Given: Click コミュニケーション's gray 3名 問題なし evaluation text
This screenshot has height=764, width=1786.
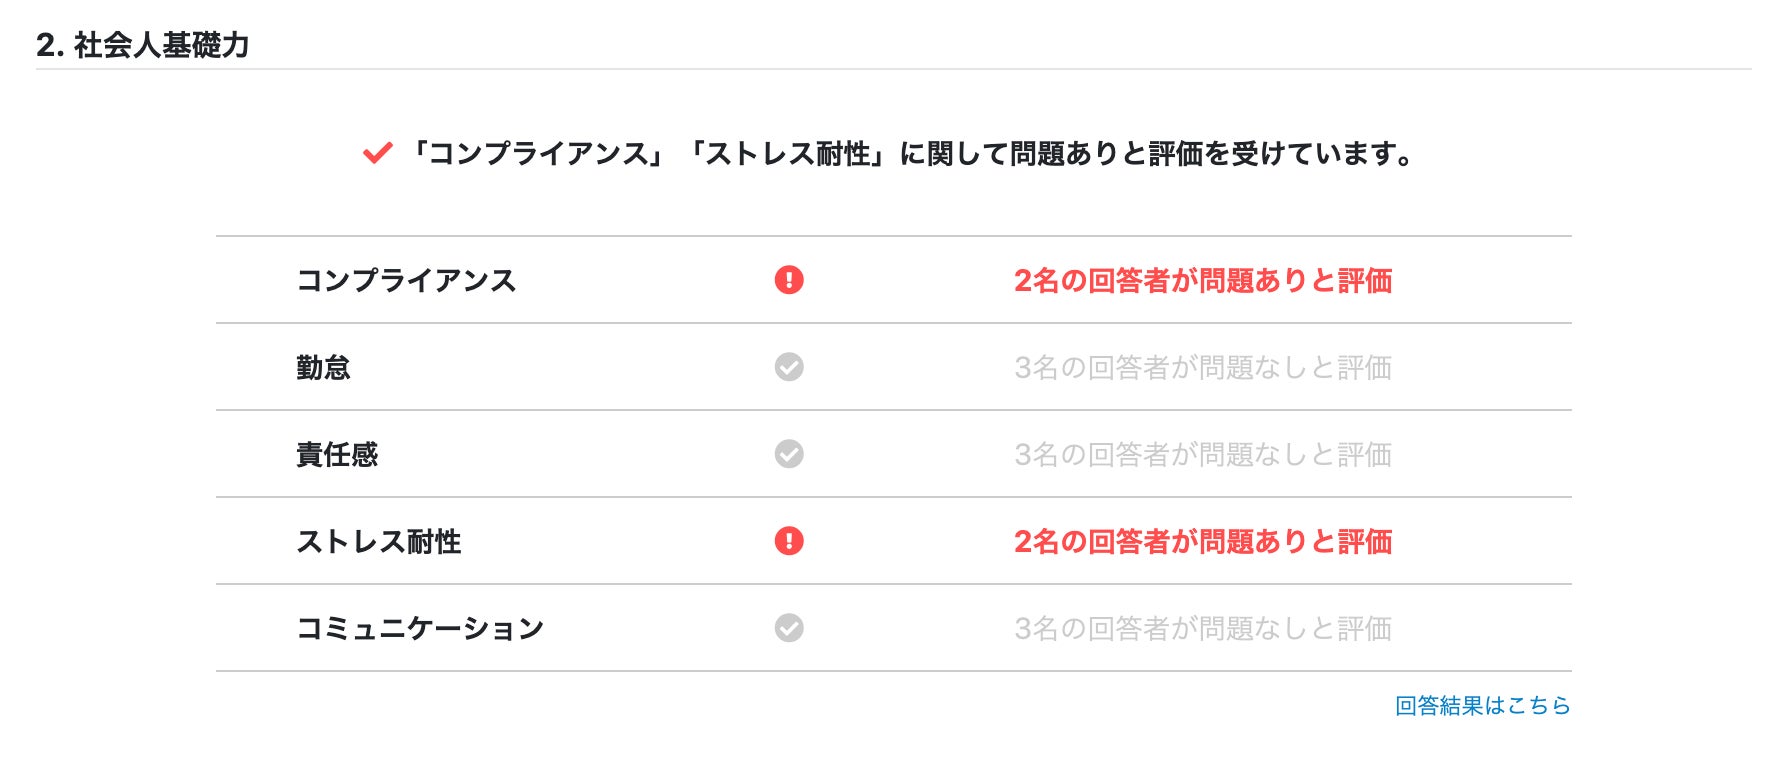Looking at the screenshot, I should coord(1203,628).
